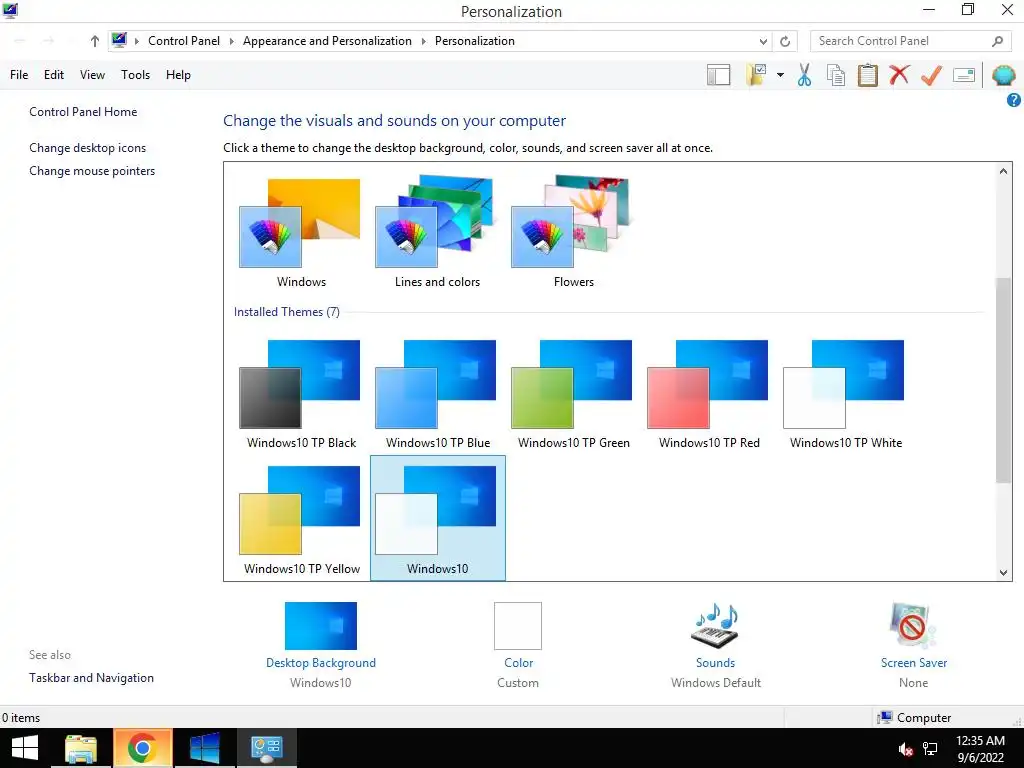1024x768 pixels.
Task: Expand the arrow after Control Panel breadcrumb
Action: pyautogui.click(x=231, y=41)
